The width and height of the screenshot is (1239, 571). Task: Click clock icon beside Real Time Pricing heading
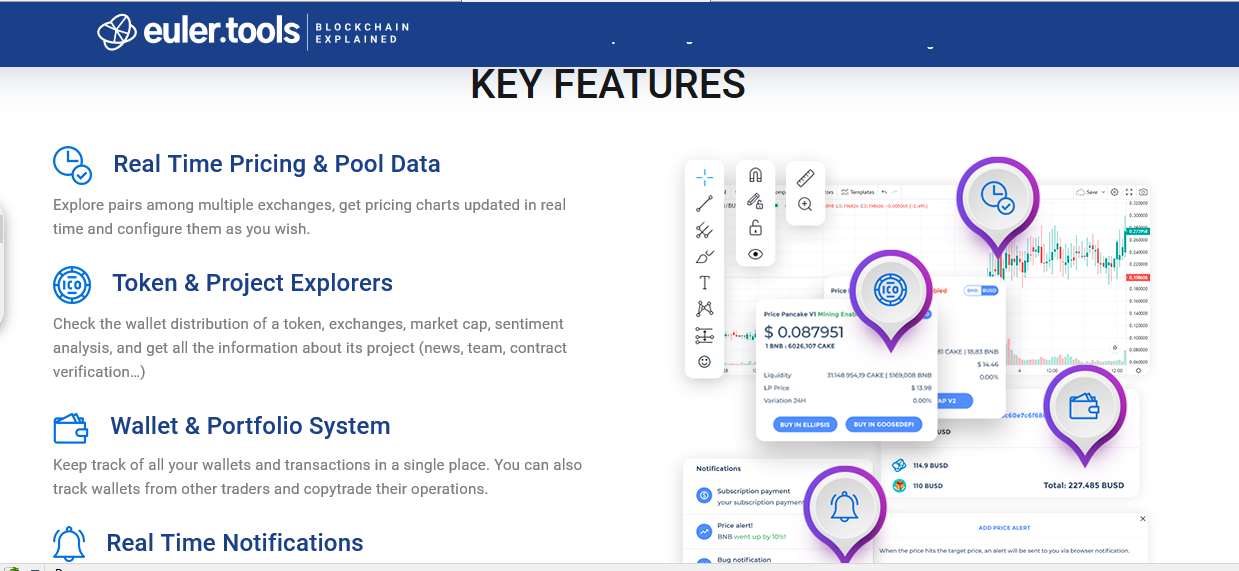click(72, 165)
